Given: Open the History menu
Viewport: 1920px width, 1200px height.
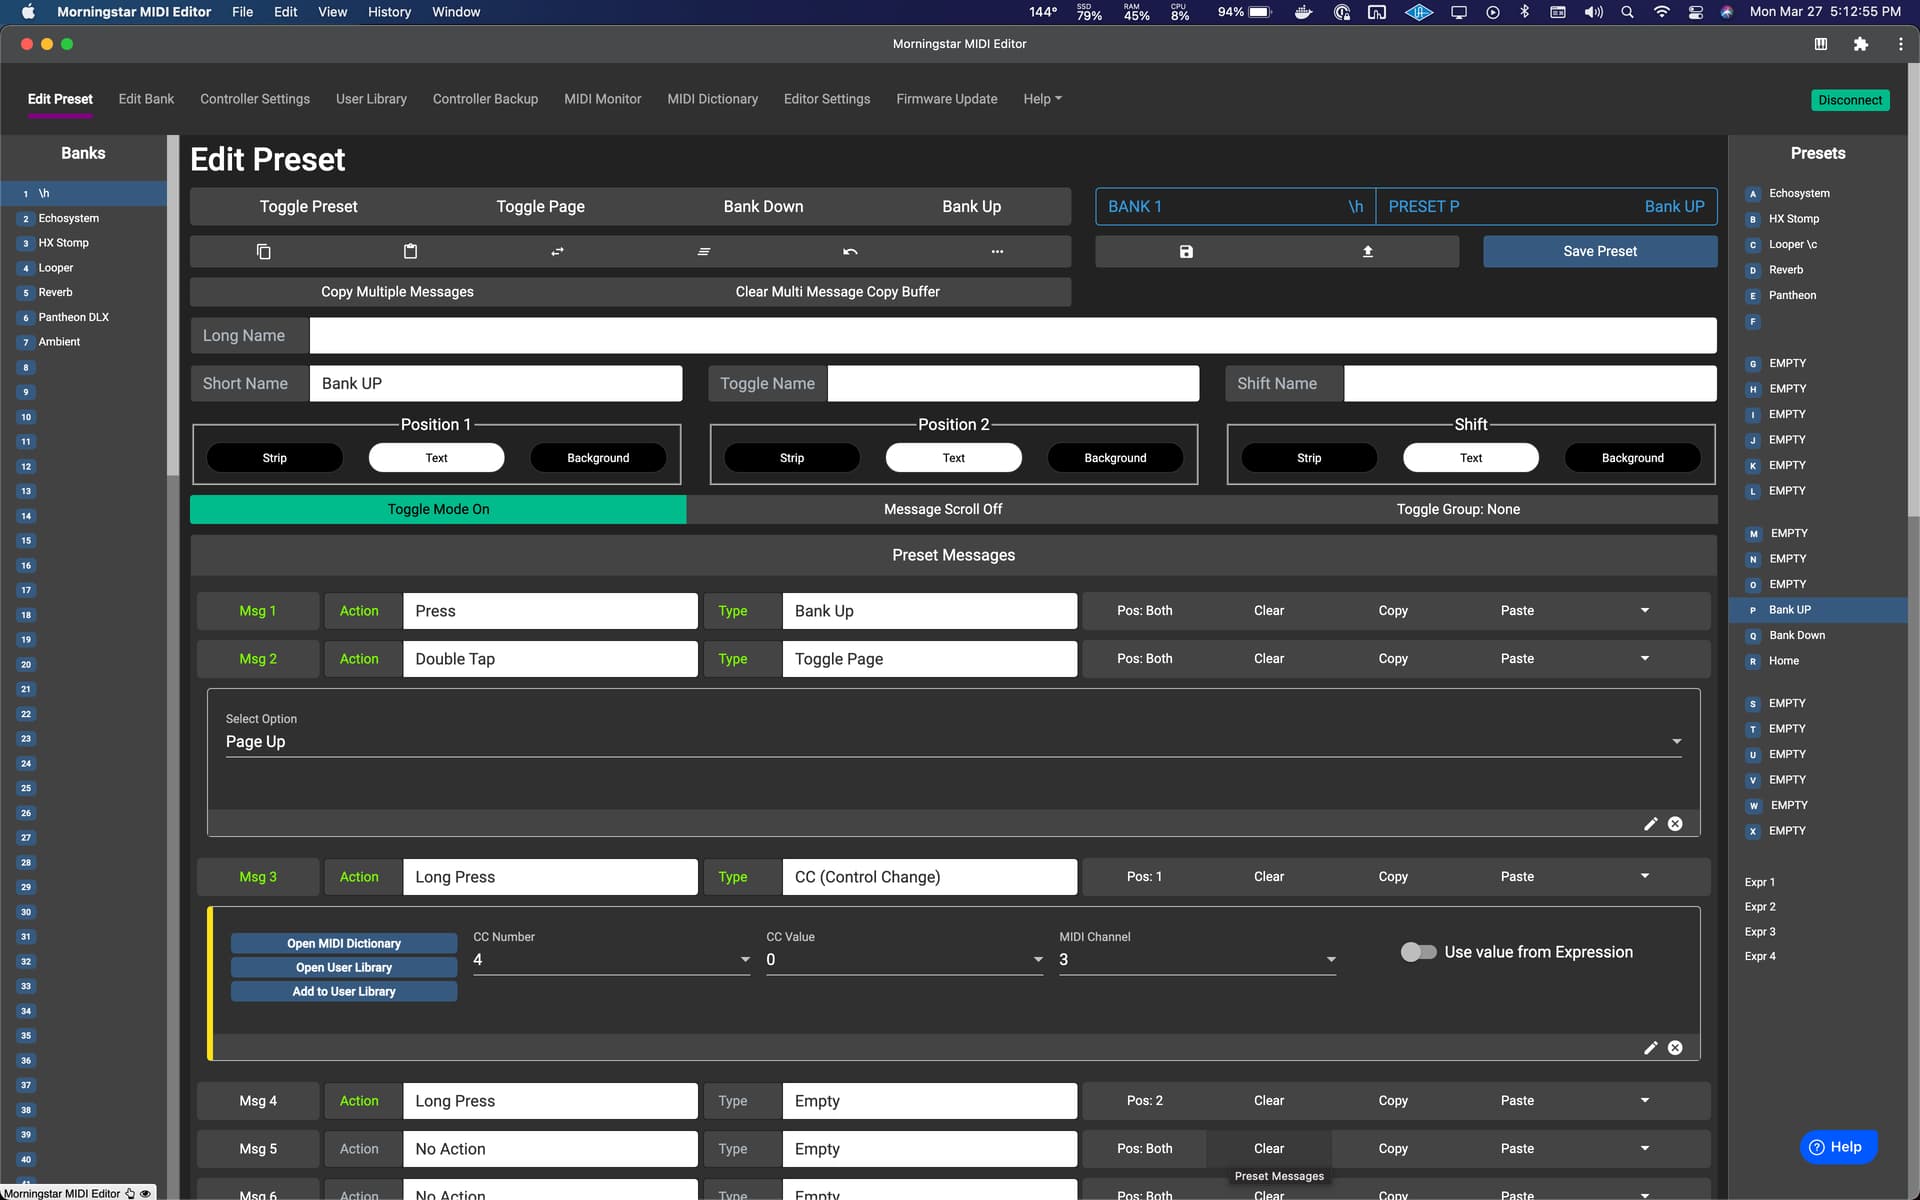Looking at the screenshot, I should pos(389,12).
